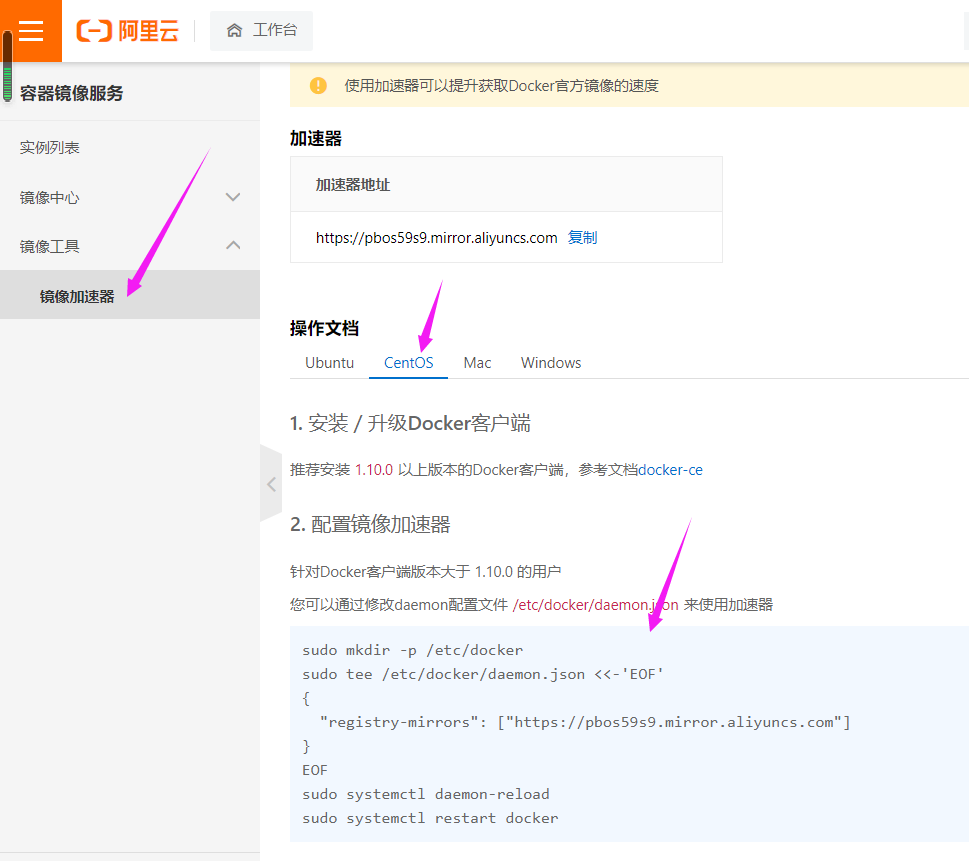Click the yellow warning icon in banner
Image resolution: width=969 pixels, height=861 pixels.
[x=318, y=85]
